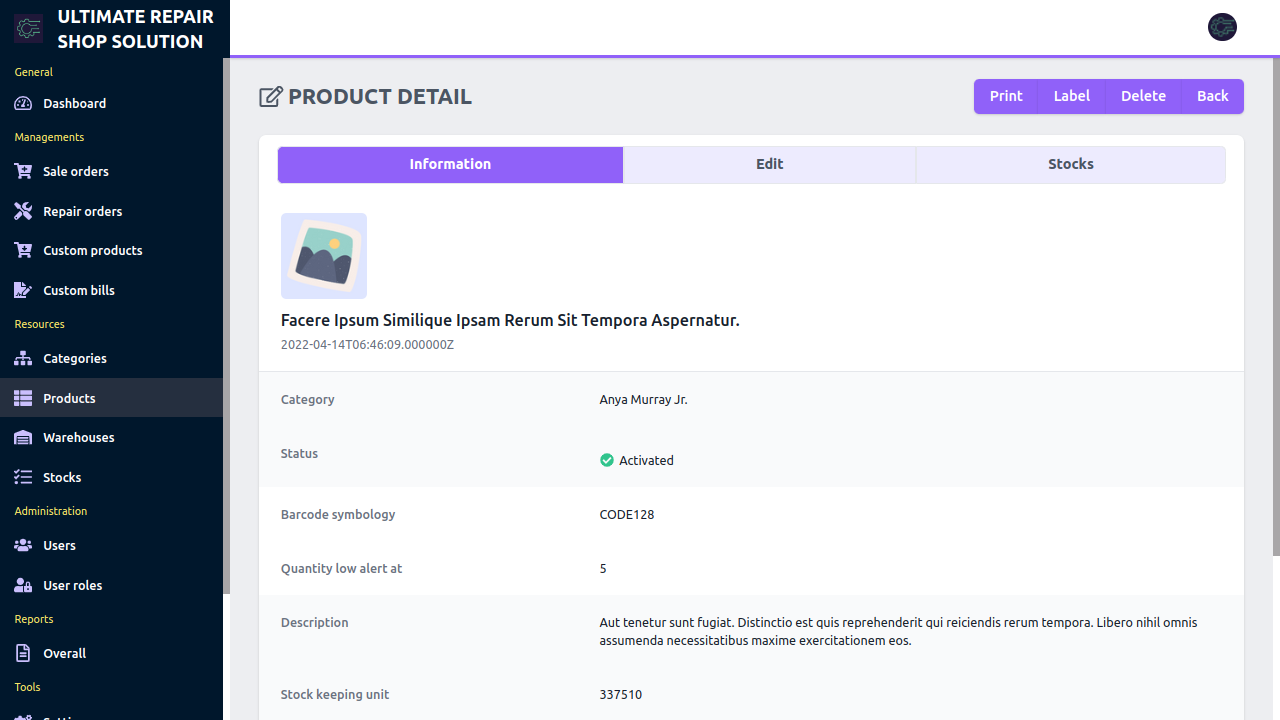Click the Sale orders cart icon
The width and height of the screenshot is (1280, 720).
coord(23,171)
